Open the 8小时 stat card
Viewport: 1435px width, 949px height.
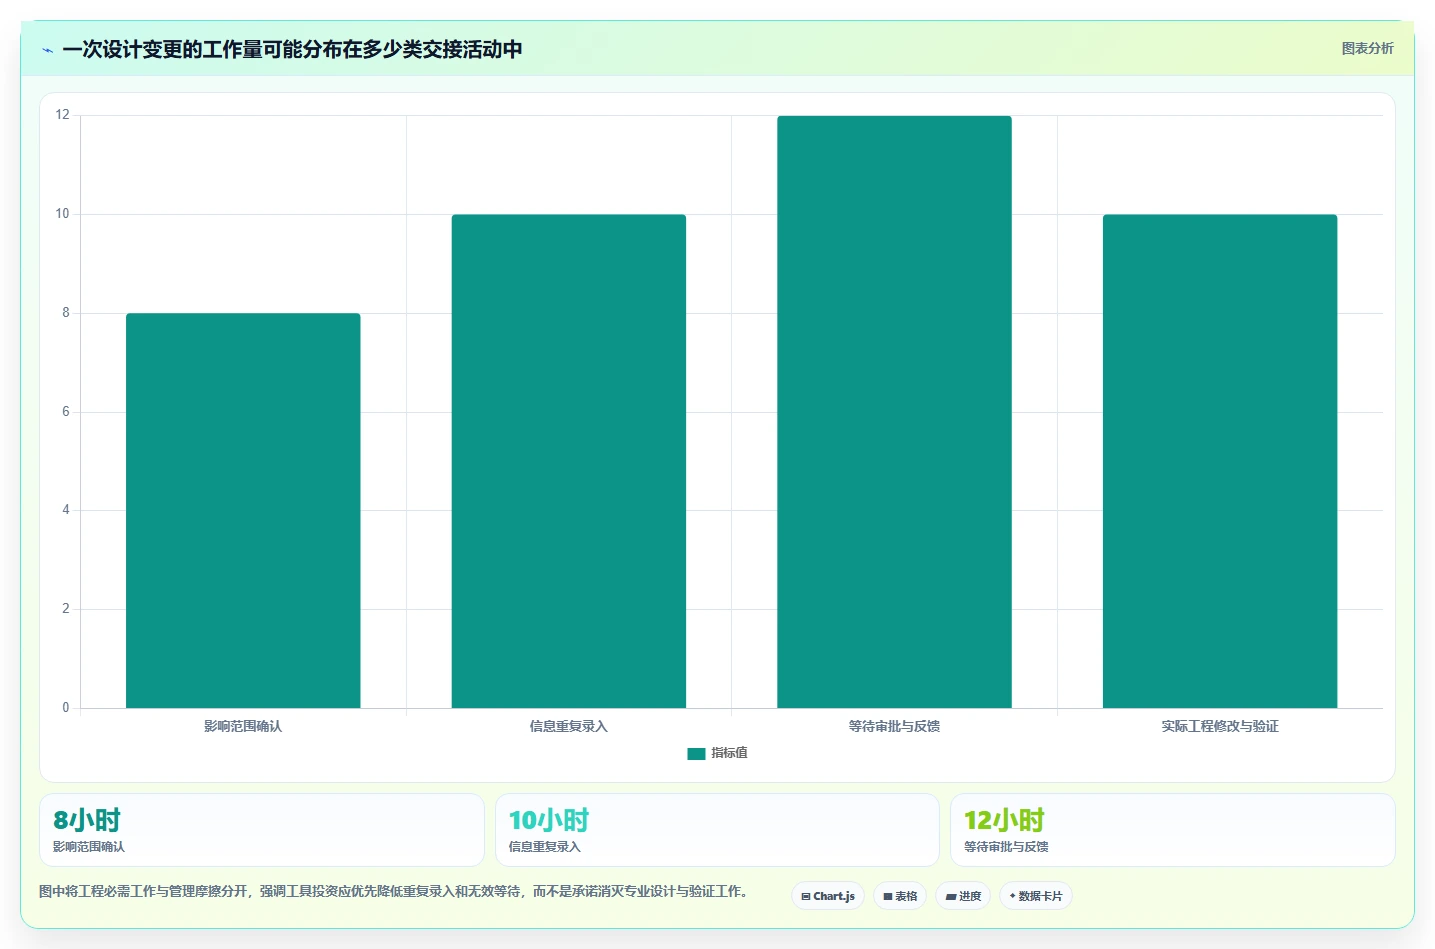point(262,830)
